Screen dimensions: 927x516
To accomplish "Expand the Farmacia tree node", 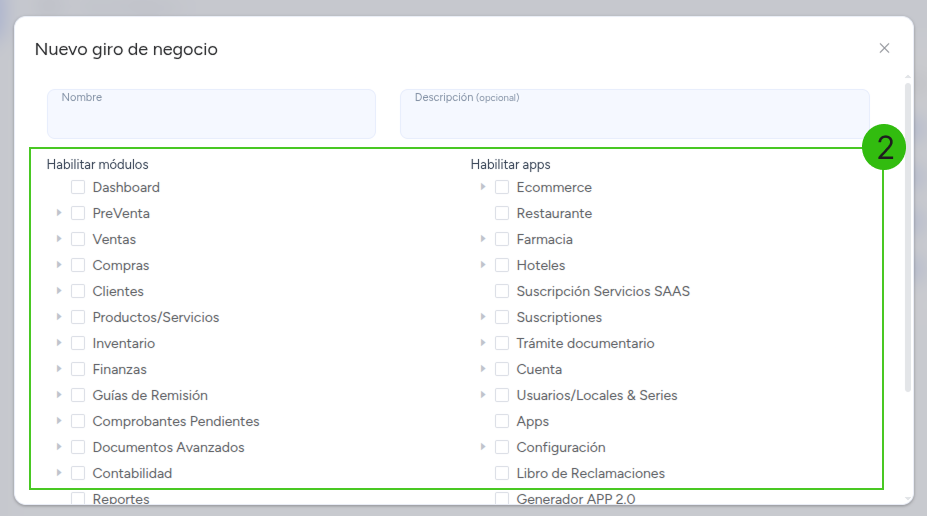I will click(x=482, y=239).
